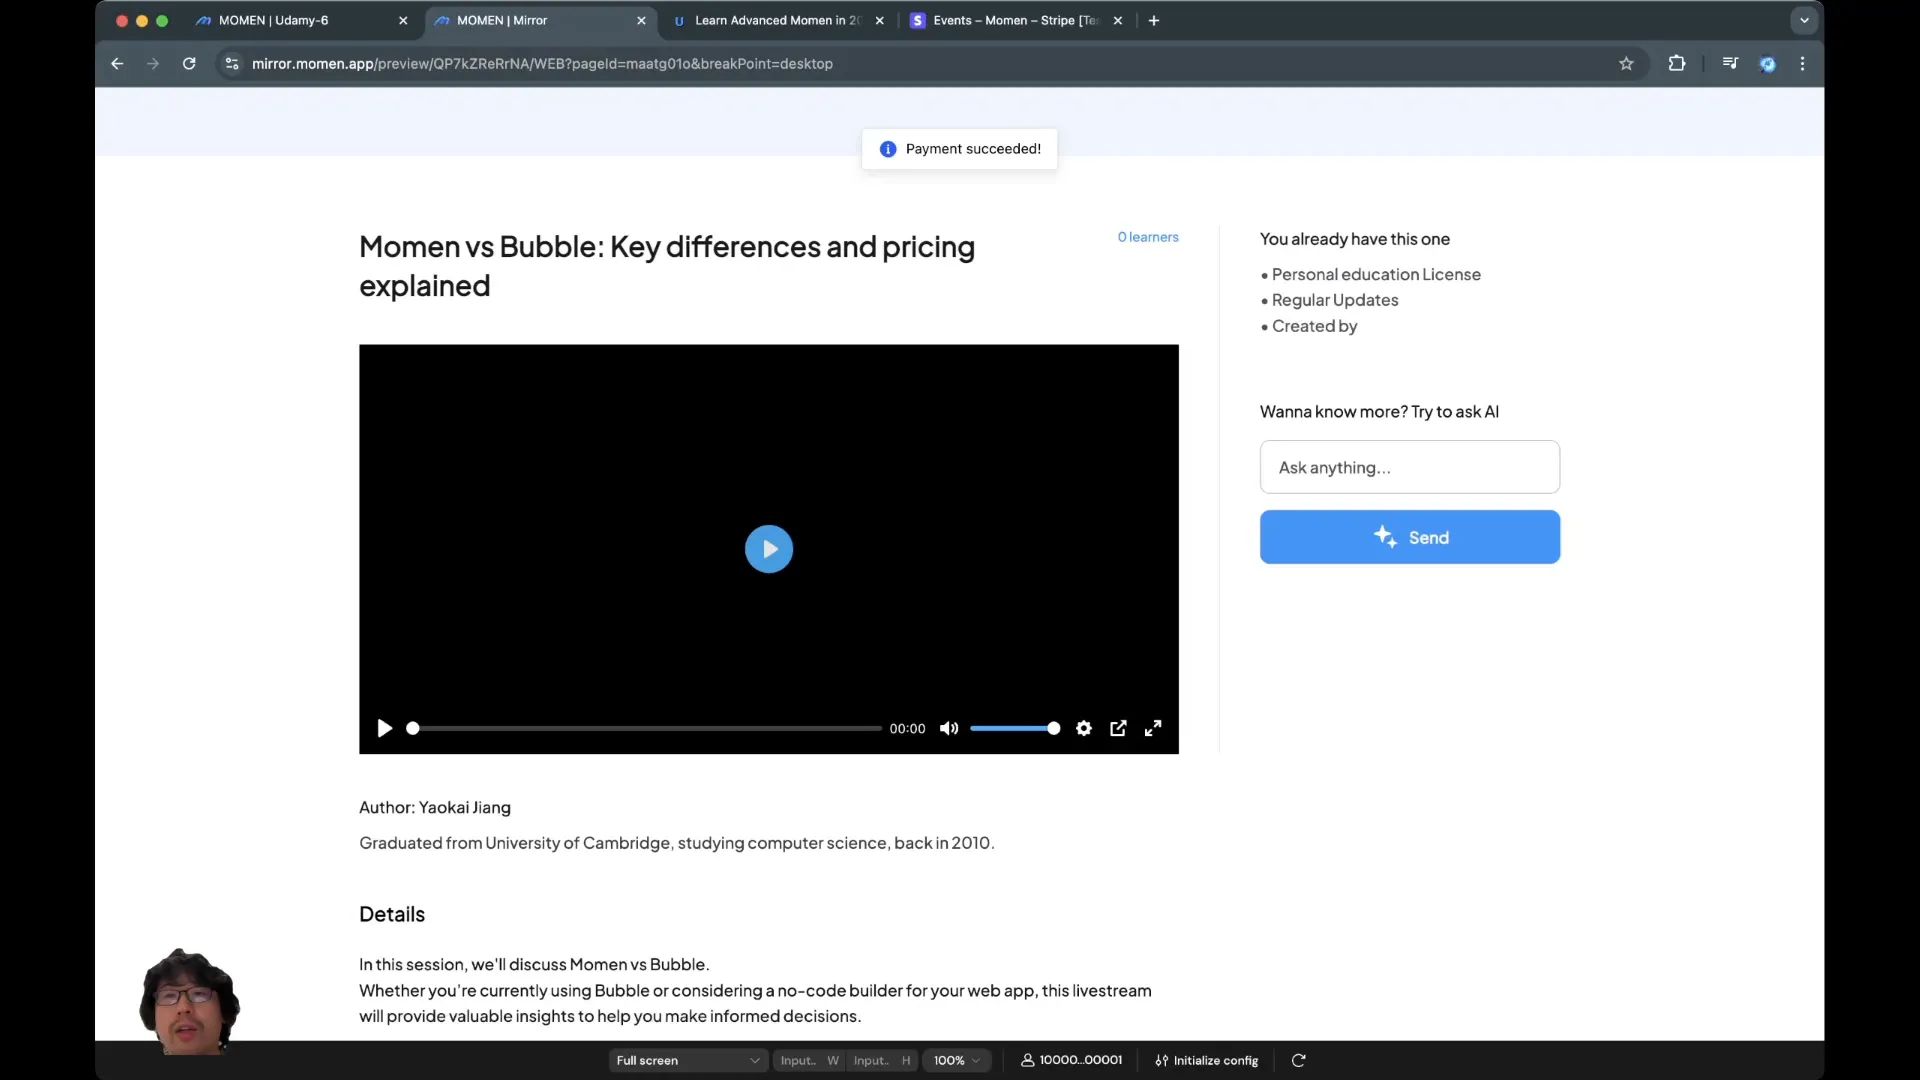This screenshot has width=1920, height=1080.
Task: Open the Chrome profile avatar
Action: point(1768,63)
